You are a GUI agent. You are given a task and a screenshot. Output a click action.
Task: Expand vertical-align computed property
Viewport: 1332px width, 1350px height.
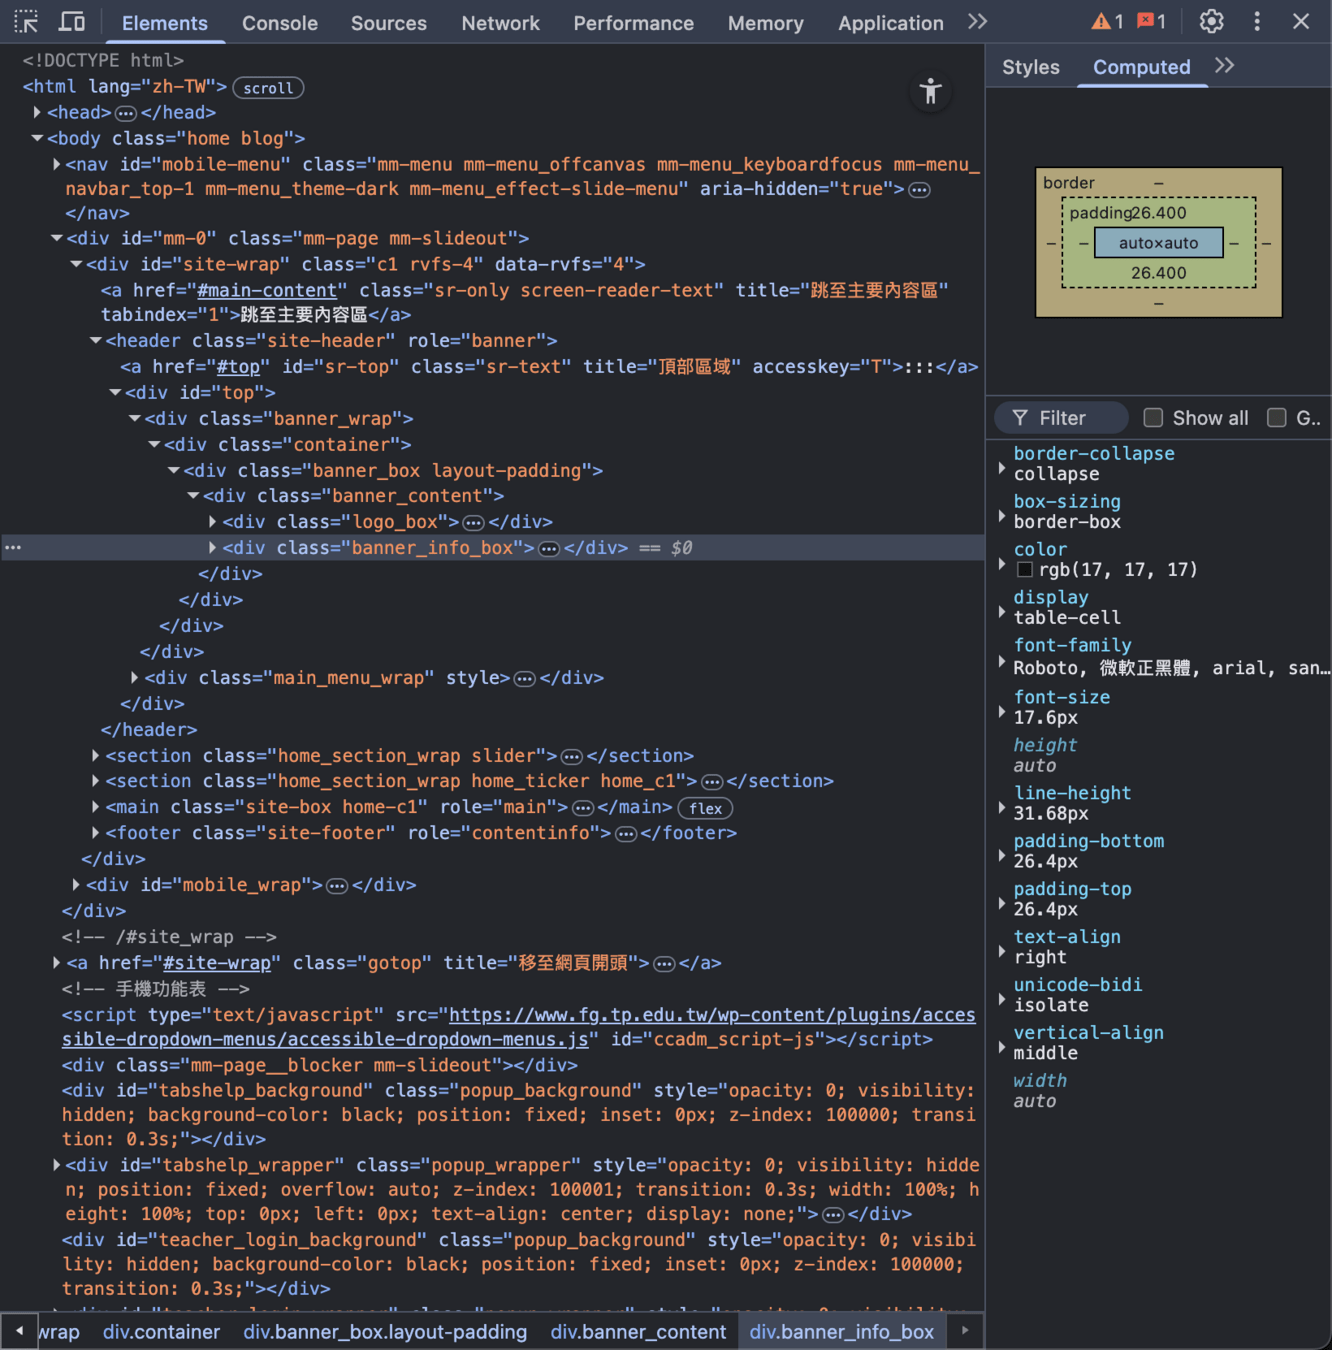point(1002,1047)
